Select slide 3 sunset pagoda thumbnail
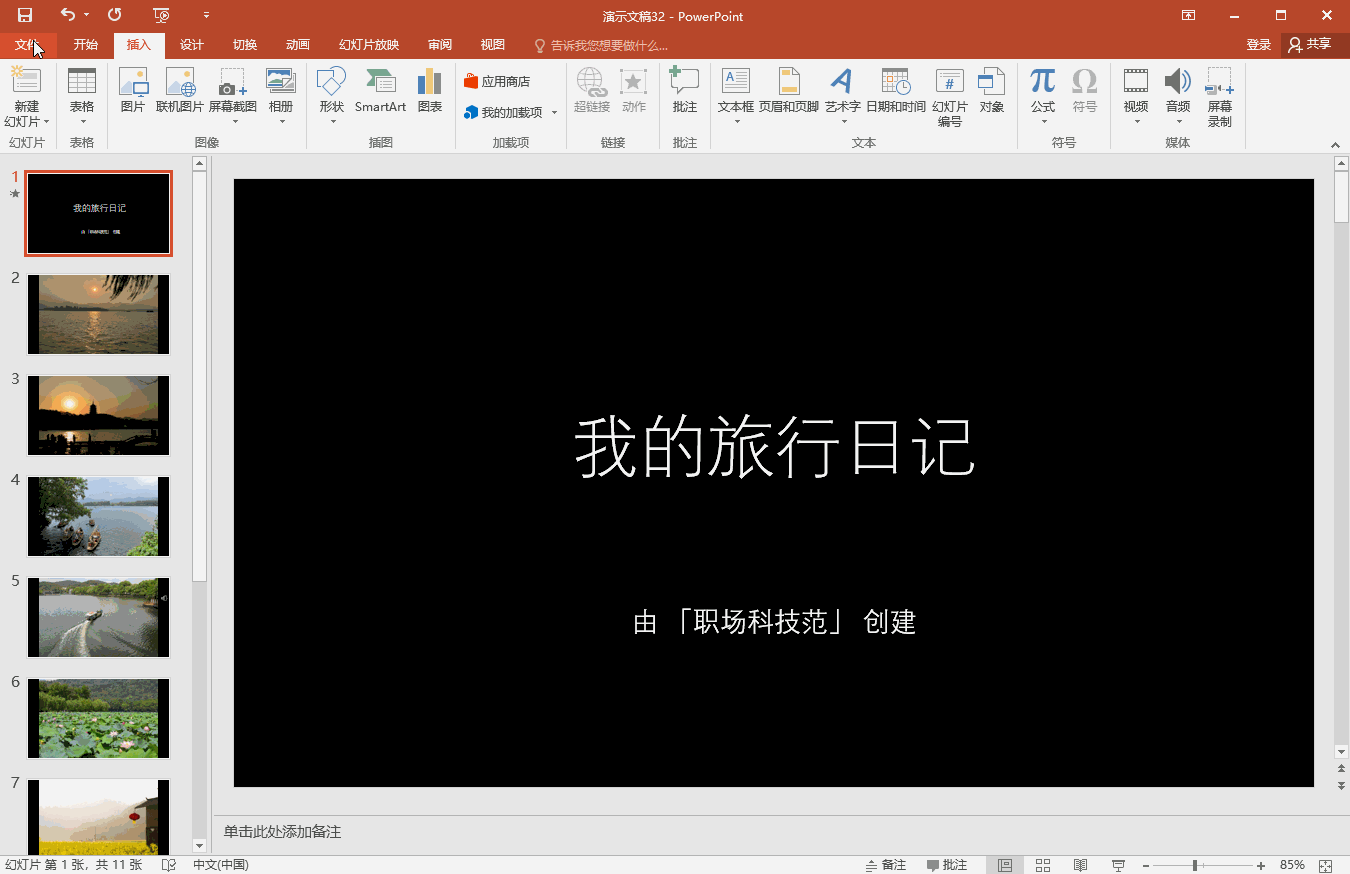Screen dimensions: 1350x874 pyautogui.click(x=98, y=415)
